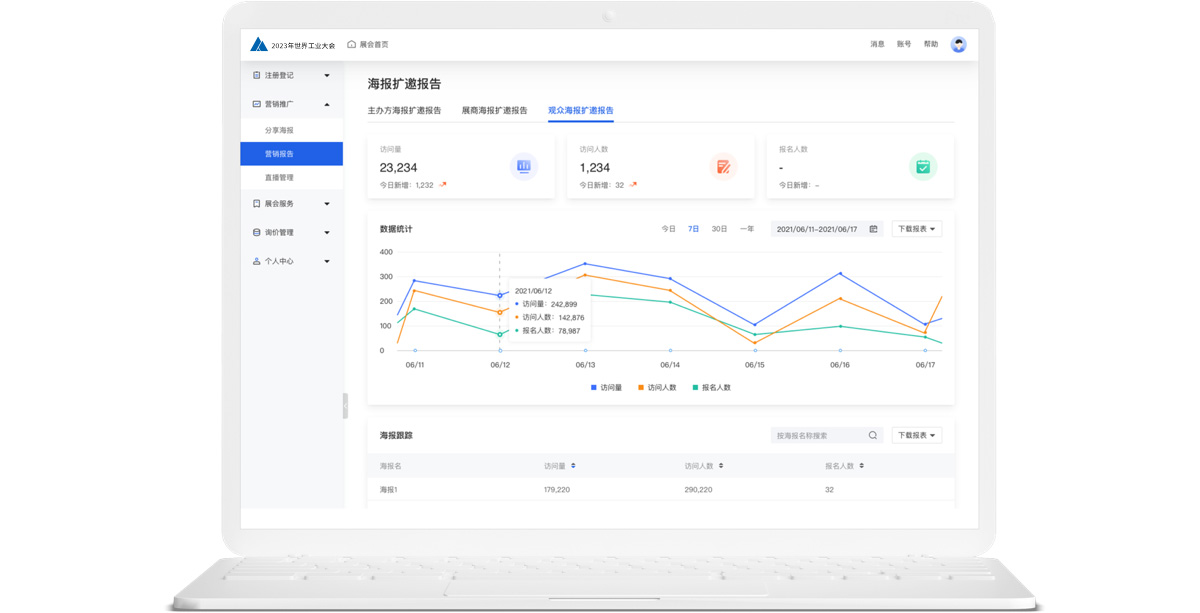1200x613 pixels.
Task: Expand the 个人中心 sidebar menu
Action: [x=327, y=262]
